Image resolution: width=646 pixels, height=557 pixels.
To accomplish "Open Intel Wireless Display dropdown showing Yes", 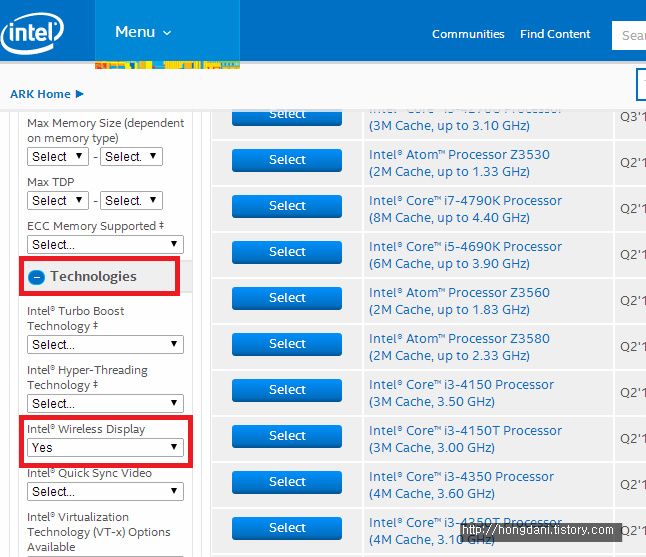I will [105, 447].
